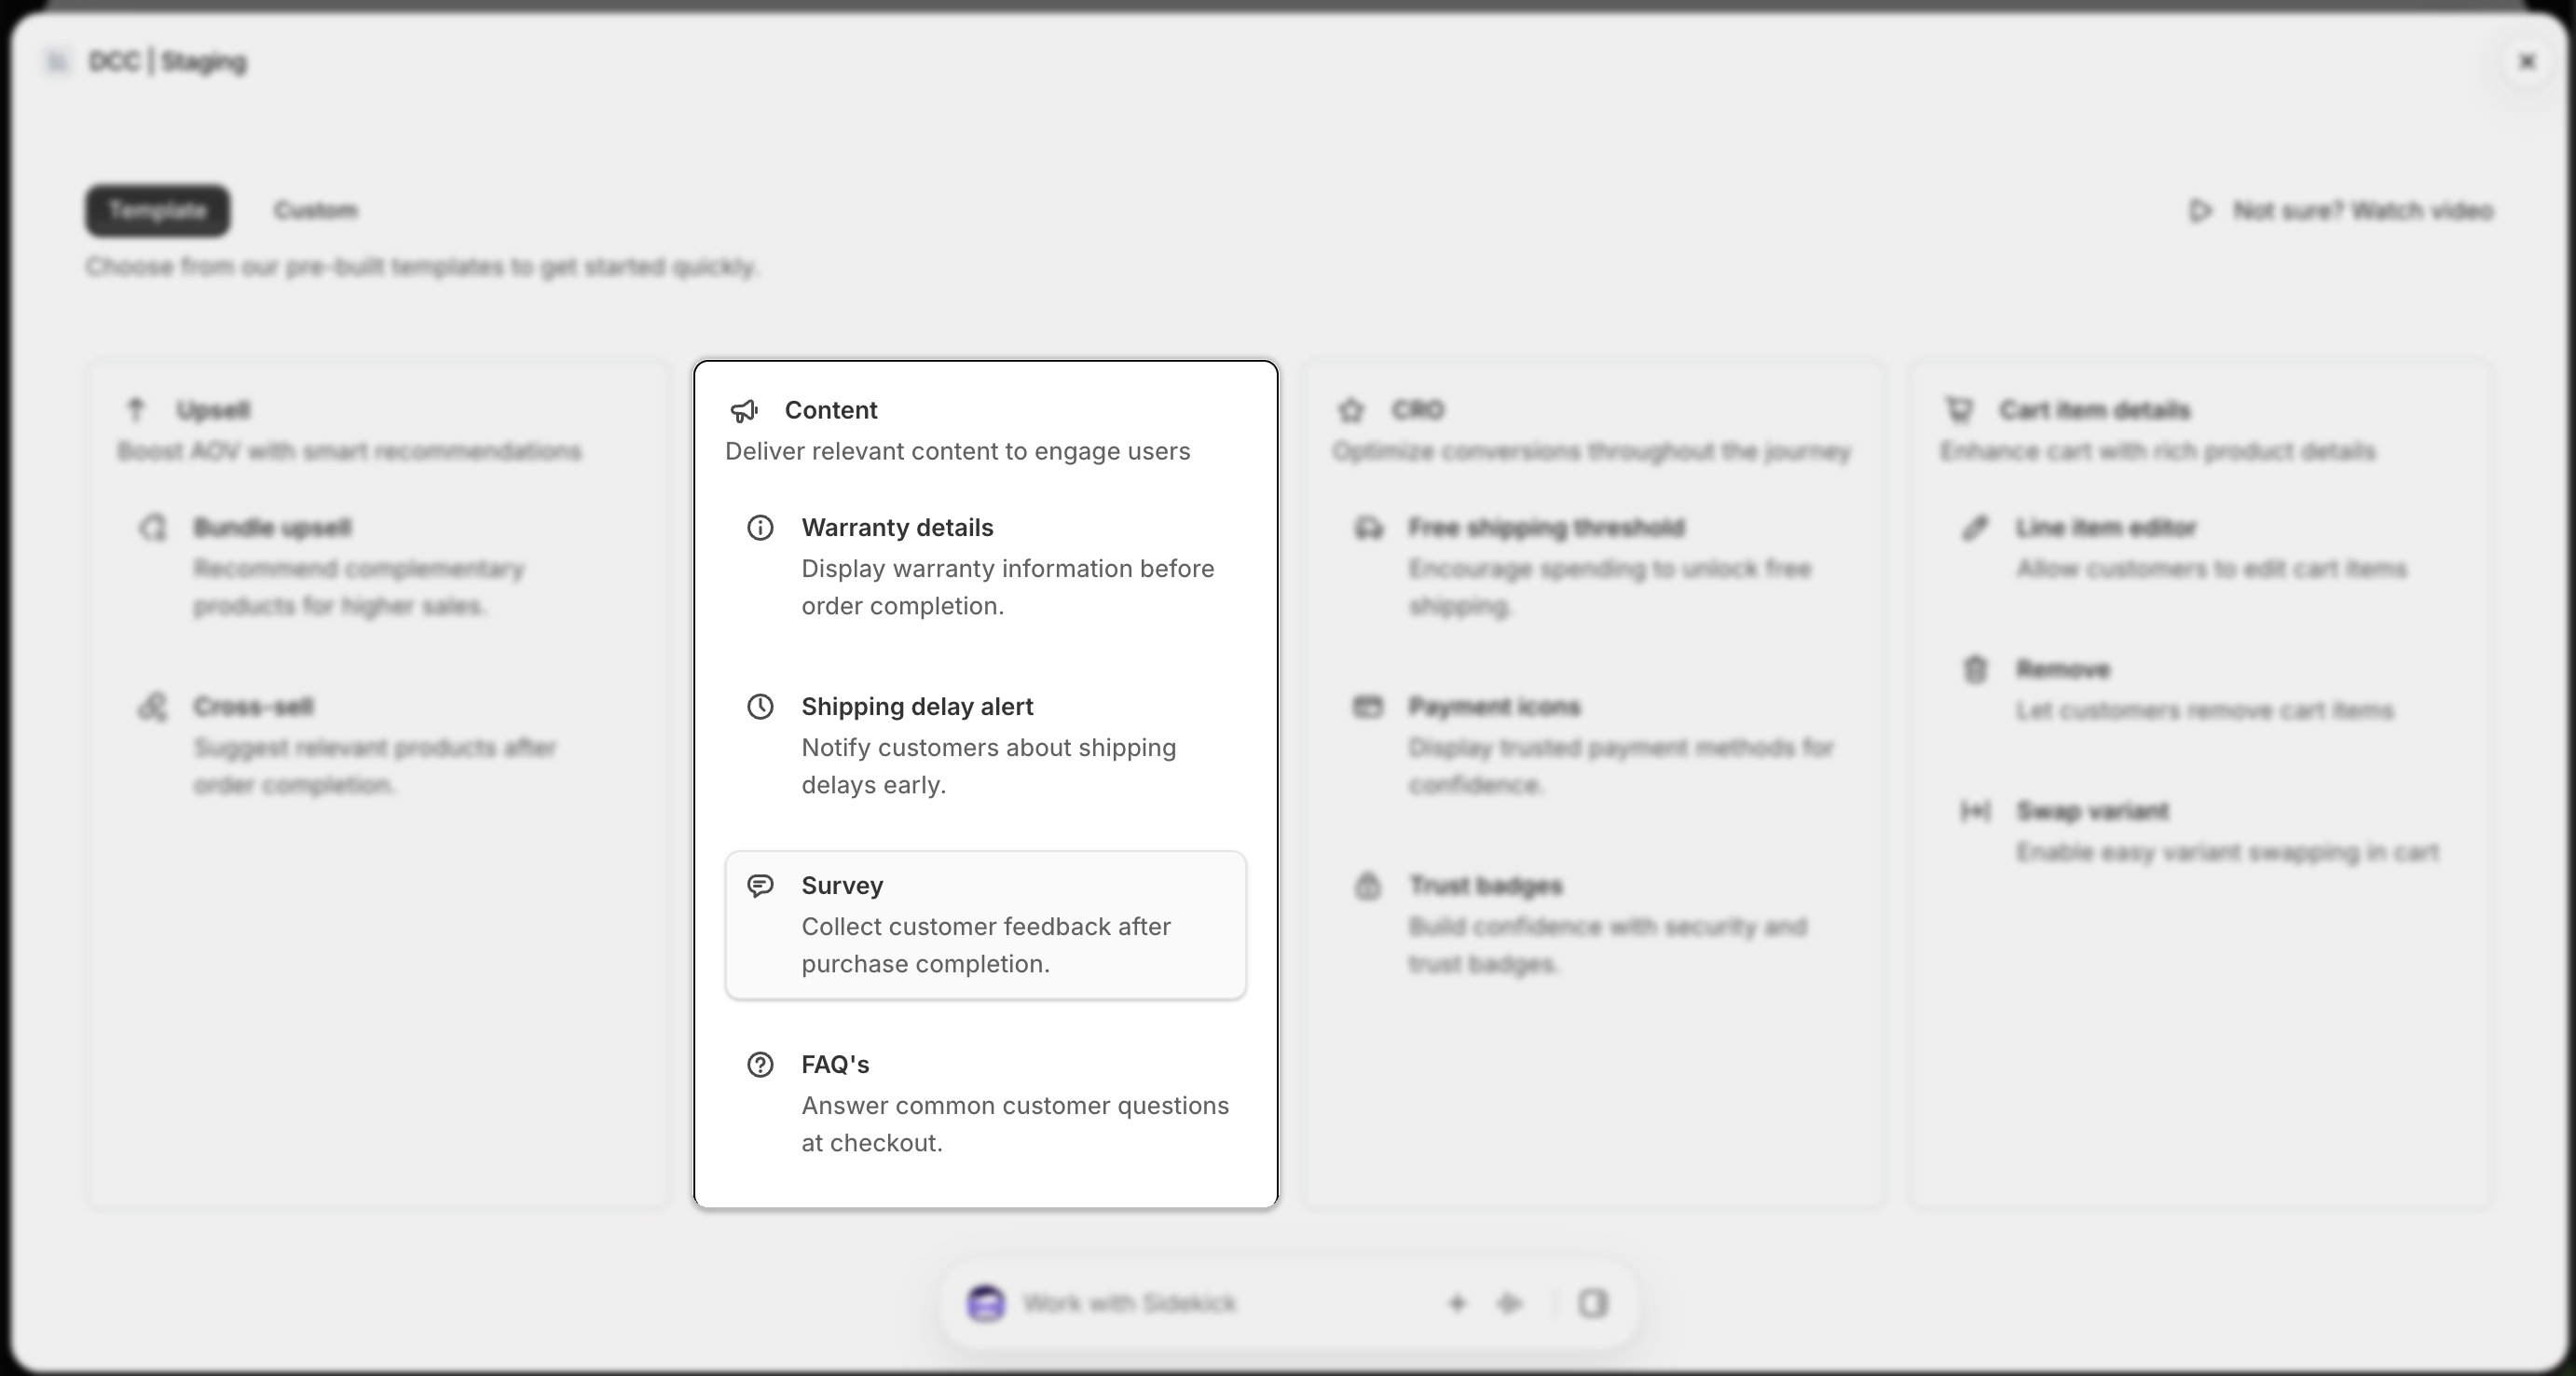
Task: Click the Cross-sell icon
Action: (152, 707)
